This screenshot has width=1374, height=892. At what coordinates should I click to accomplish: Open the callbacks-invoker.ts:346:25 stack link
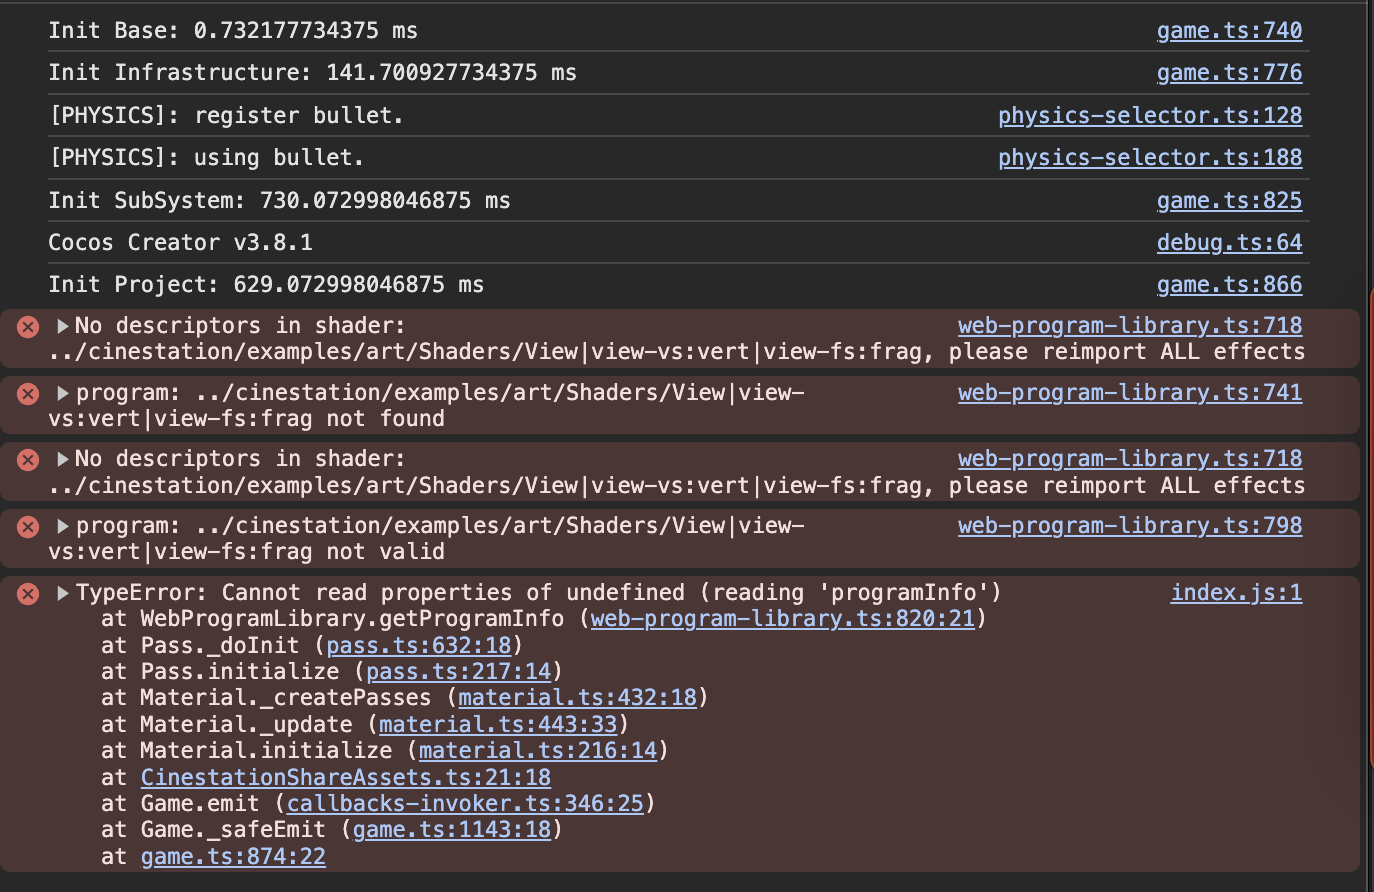465,804
